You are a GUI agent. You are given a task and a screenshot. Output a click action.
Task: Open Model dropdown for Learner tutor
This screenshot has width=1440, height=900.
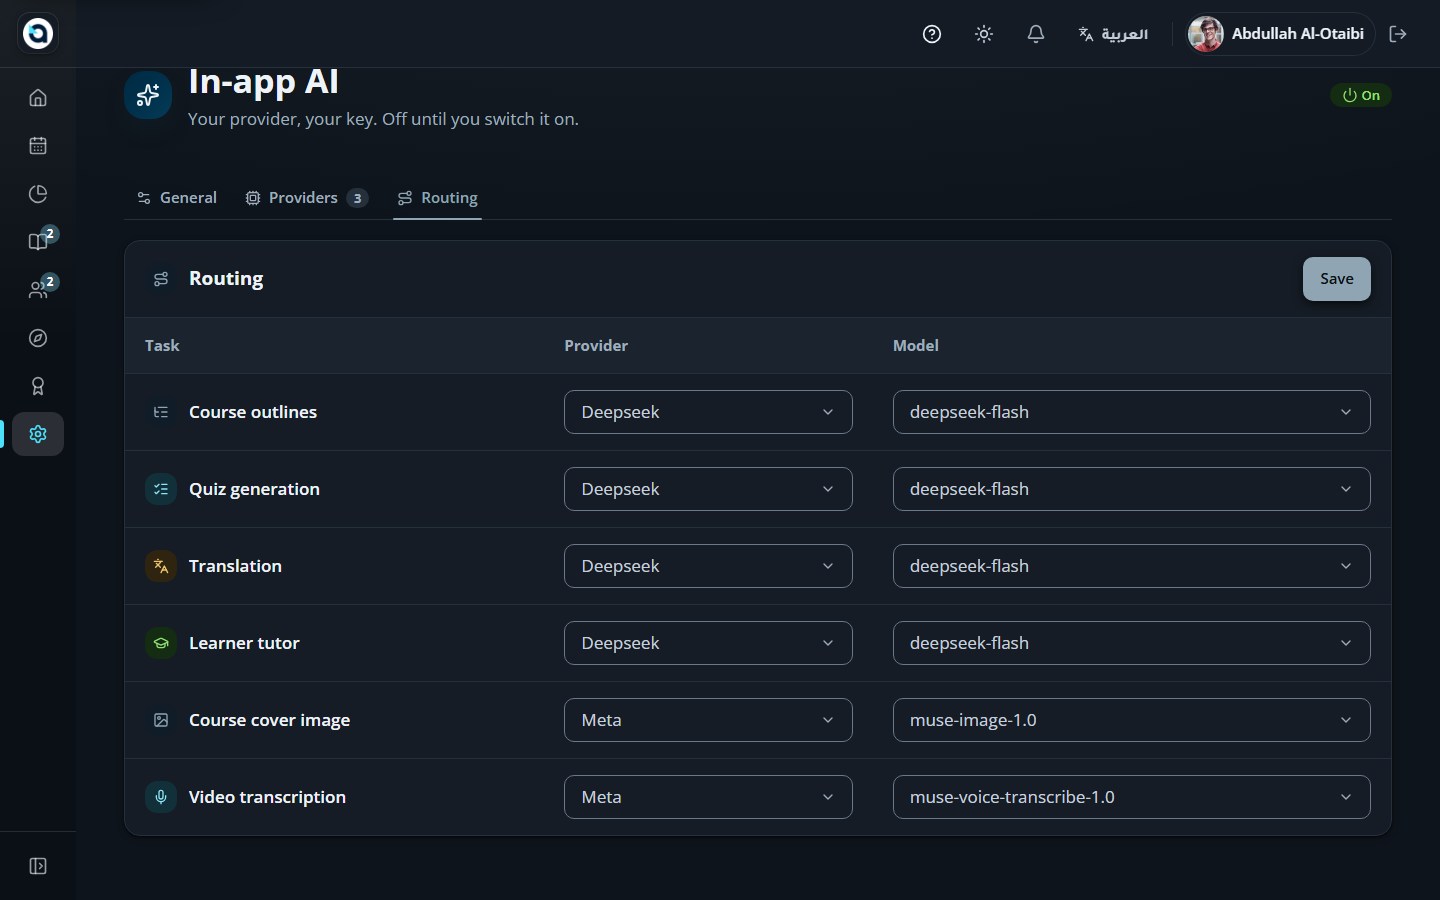1131,643
